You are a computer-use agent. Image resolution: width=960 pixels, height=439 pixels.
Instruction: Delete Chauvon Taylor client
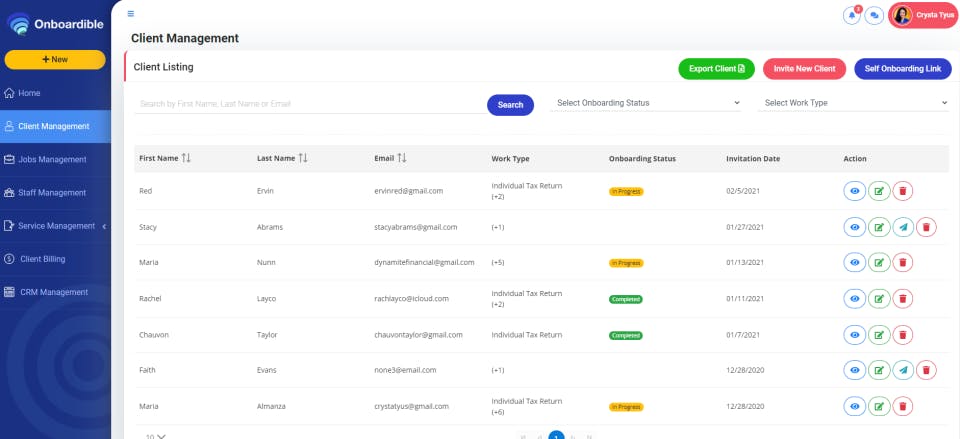tap(902, 335)
